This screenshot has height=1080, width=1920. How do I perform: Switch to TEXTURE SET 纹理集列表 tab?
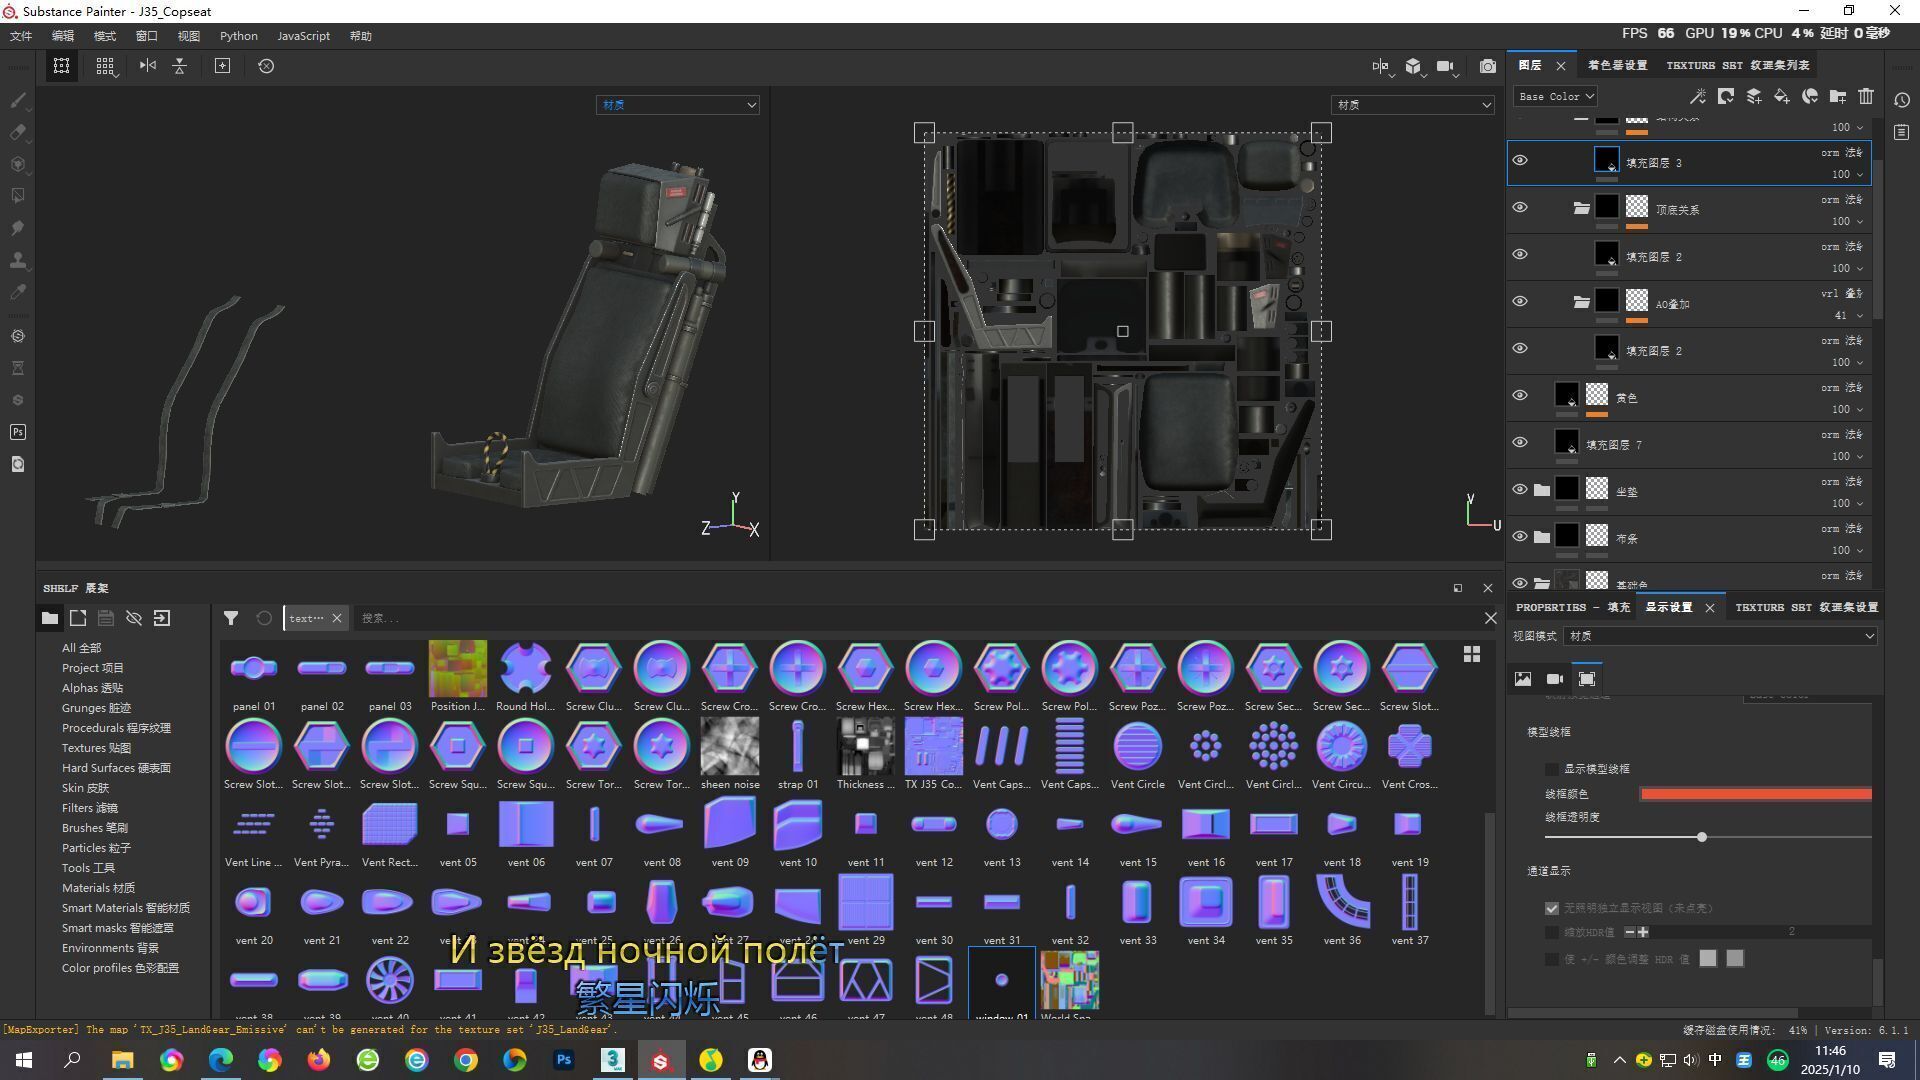[x=1737, y=66]
